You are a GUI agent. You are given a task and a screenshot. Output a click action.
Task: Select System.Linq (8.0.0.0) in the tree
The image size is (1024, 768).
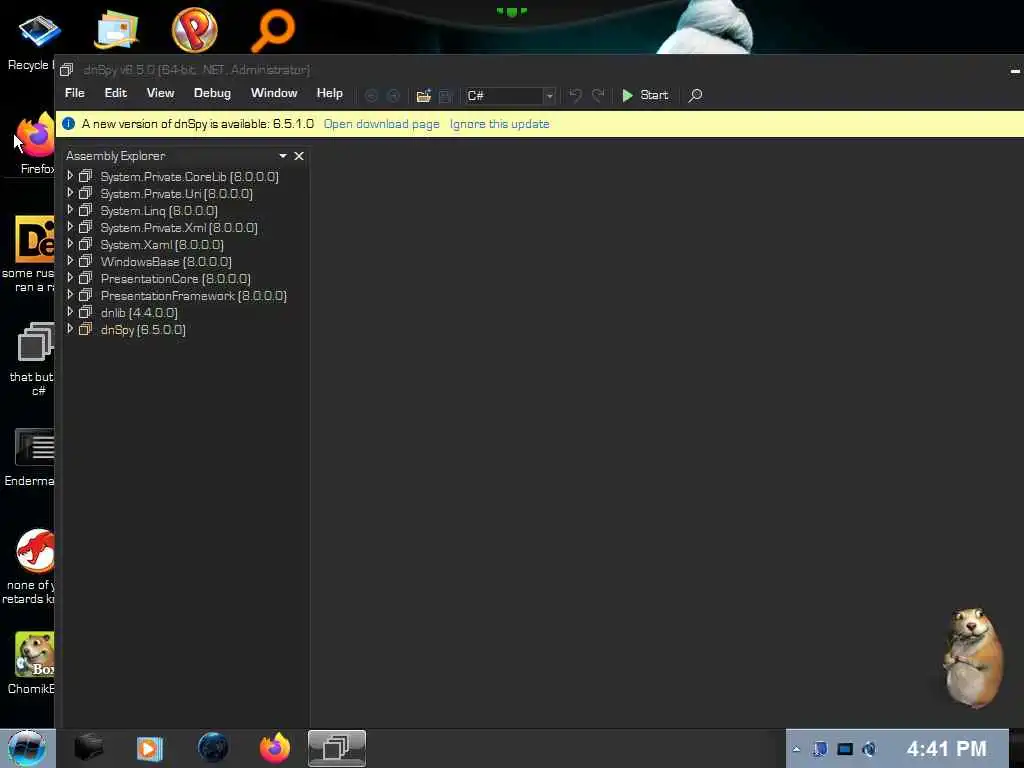coord(159,210)
